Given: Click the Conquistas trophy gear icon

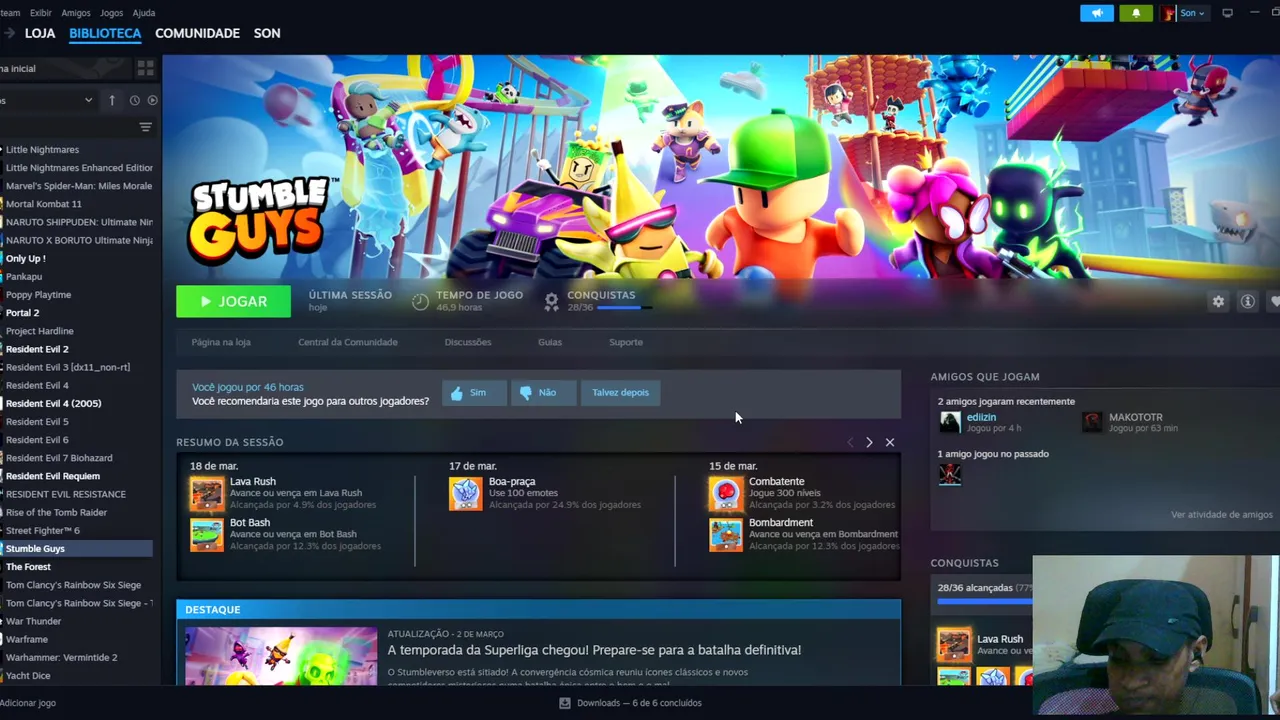Looking at the screenshot, I should point(551,301).
